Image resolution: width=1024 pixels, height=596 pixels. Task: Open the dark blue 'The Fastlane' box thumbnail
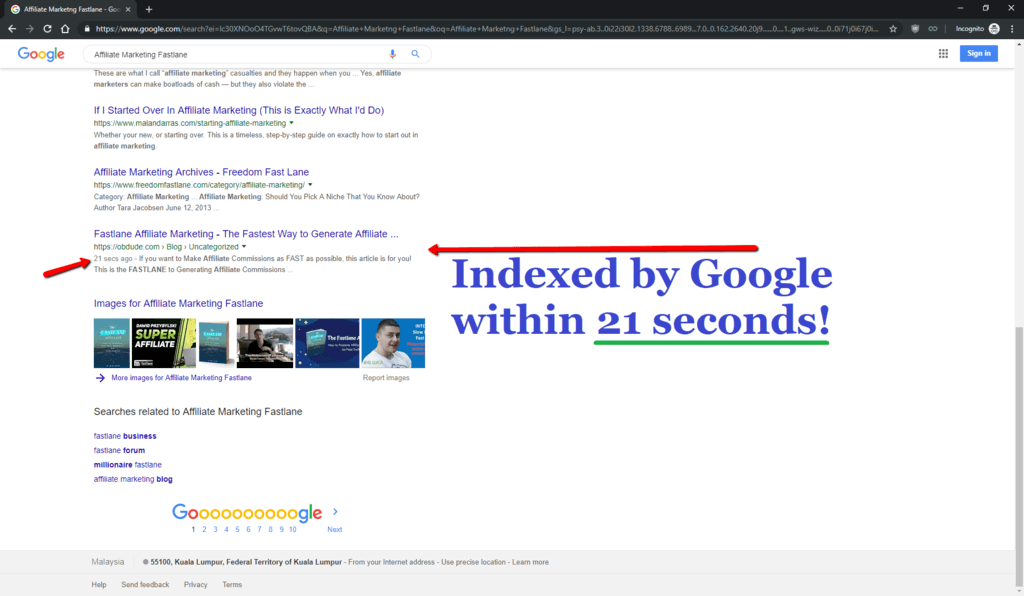pos(327,343)
